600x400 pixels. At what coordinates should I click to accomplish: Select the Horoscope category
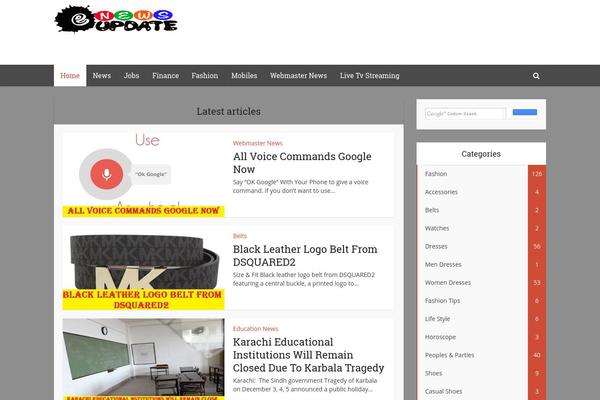point(440,337)
